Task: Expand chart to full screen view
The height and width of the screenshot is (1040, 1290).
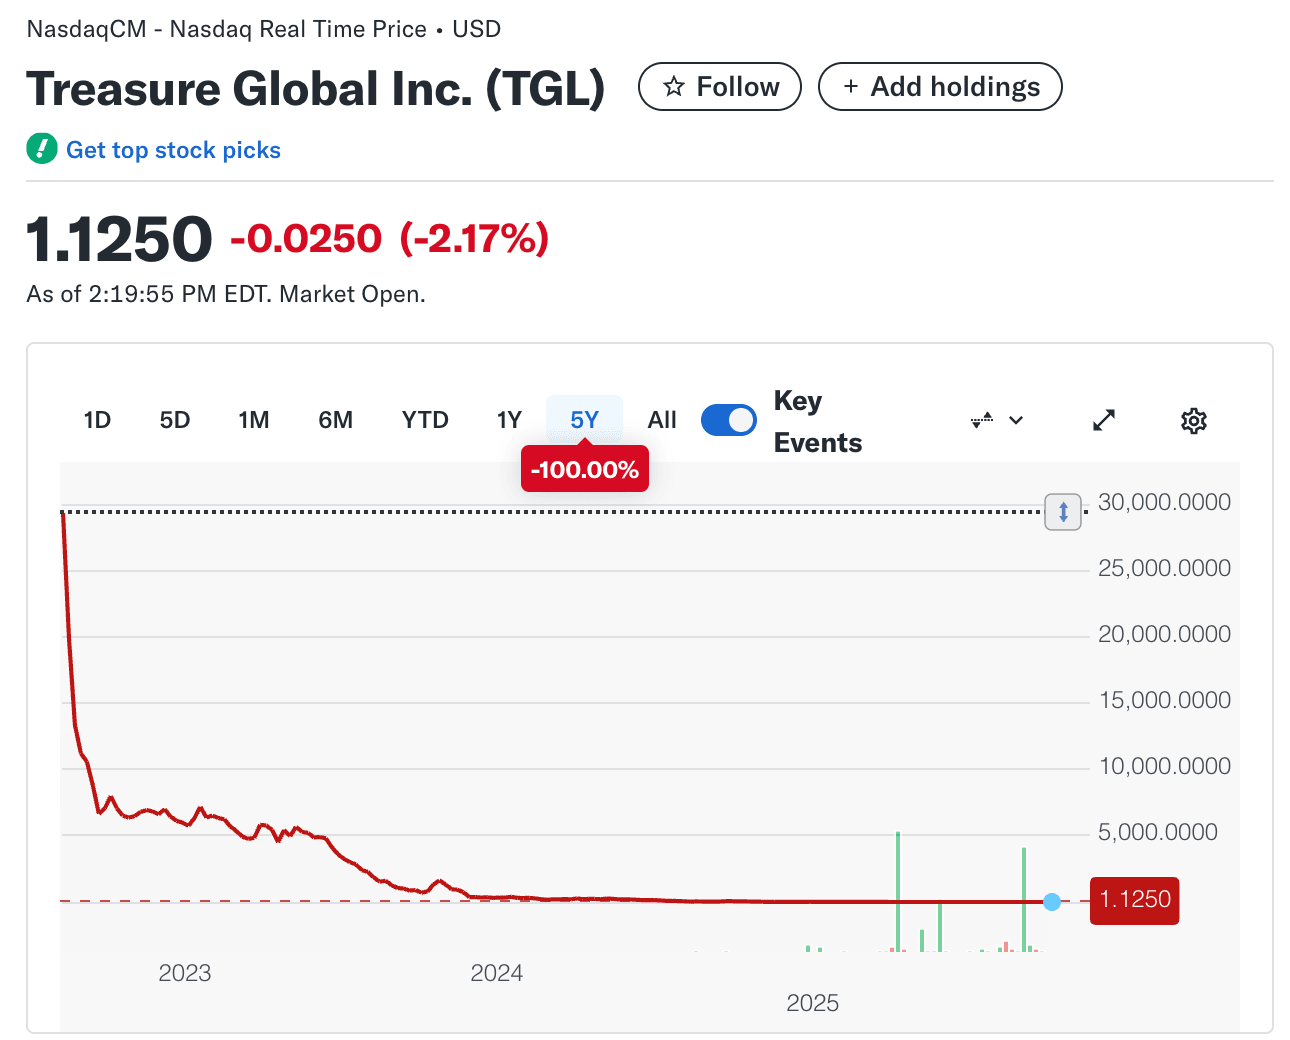Action: click(x=1104, y=420)
